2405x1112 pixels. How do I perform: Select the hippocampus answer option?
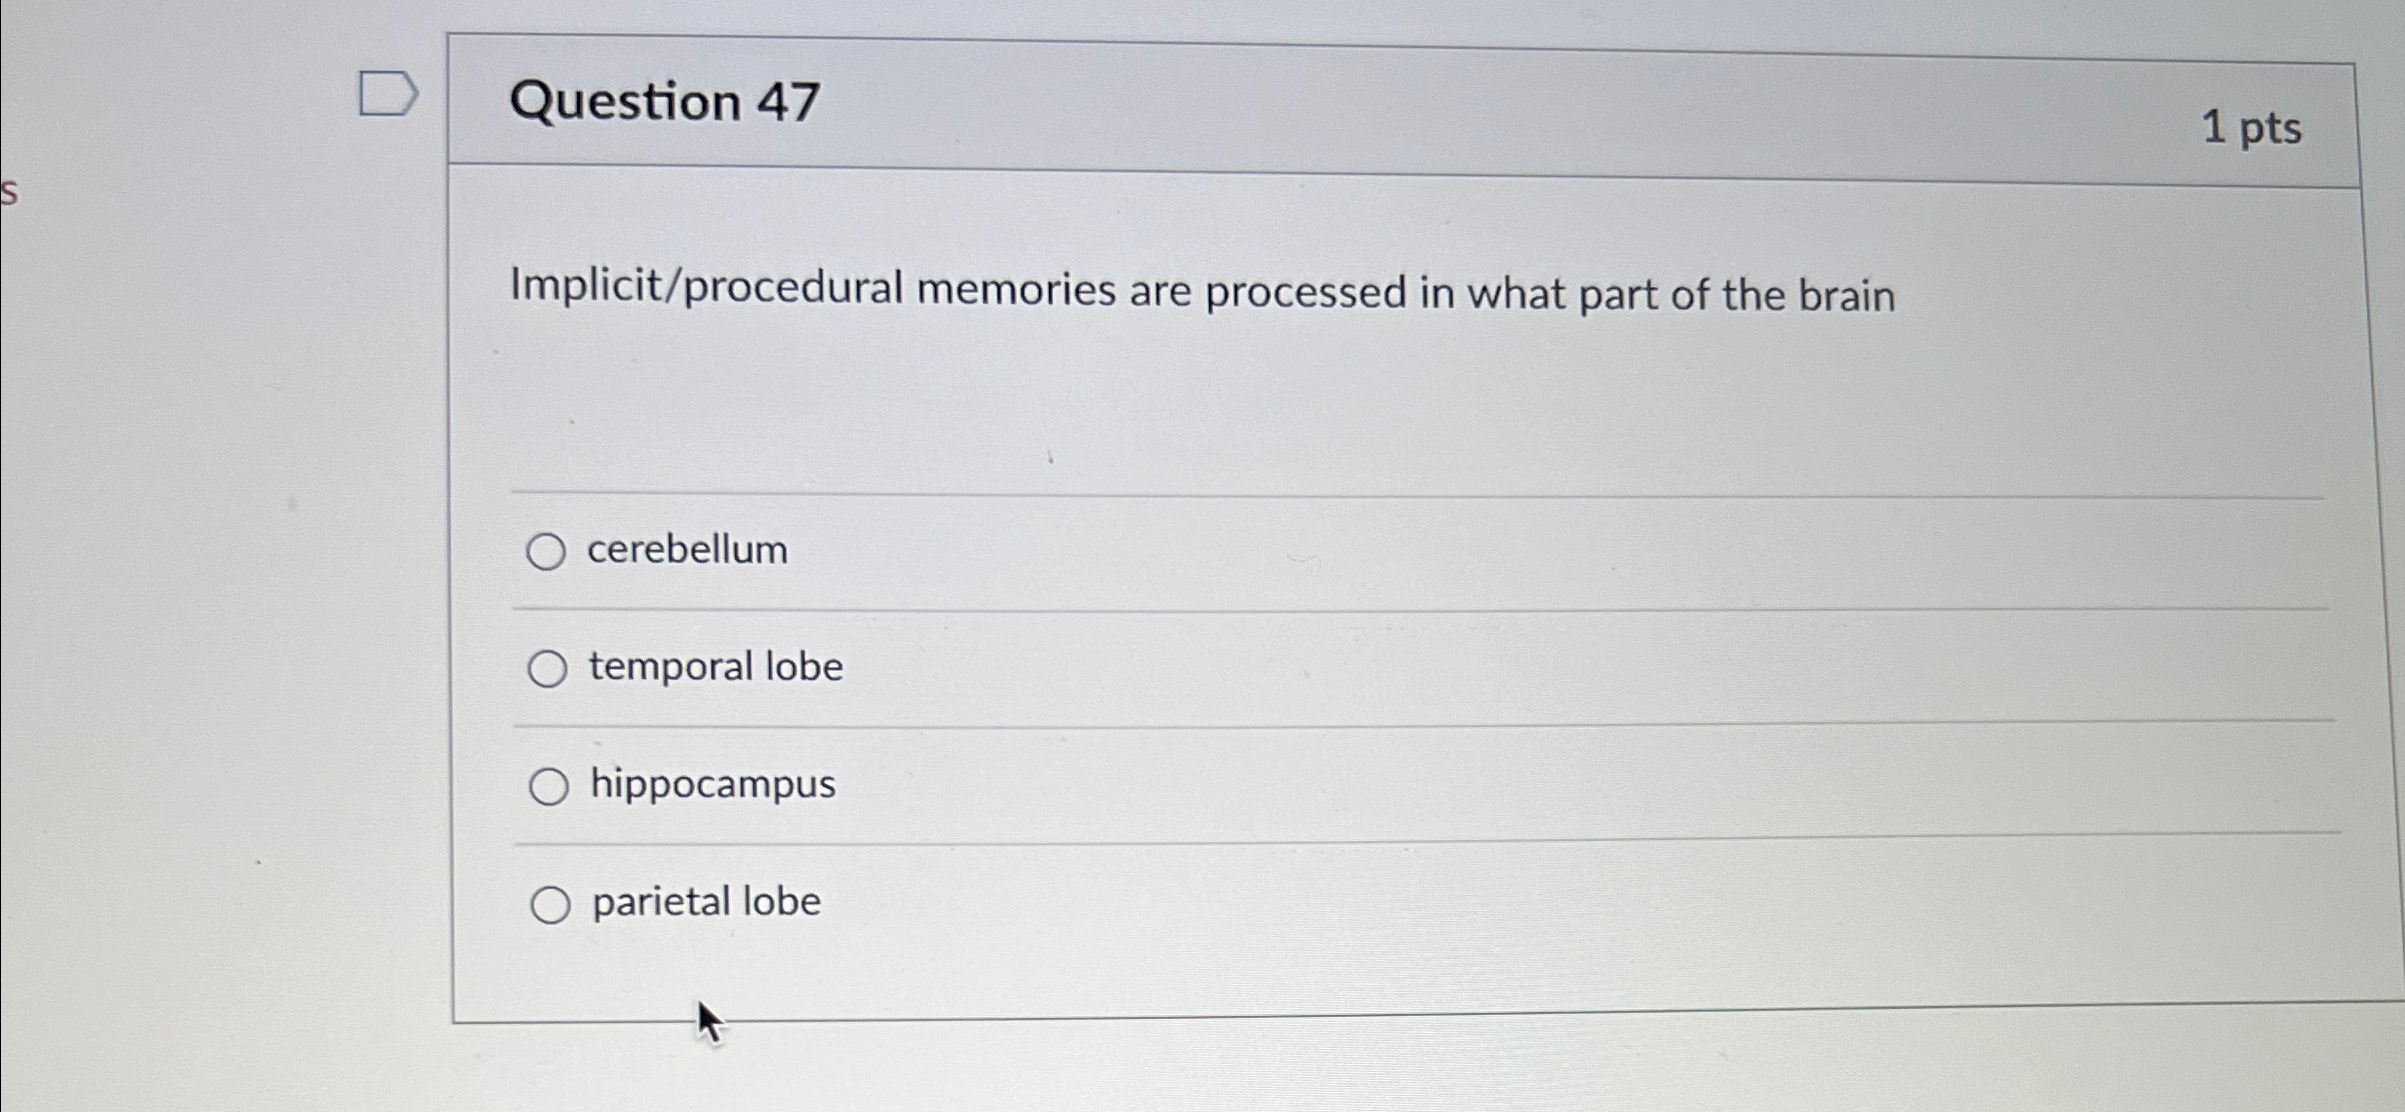[548, 785]
